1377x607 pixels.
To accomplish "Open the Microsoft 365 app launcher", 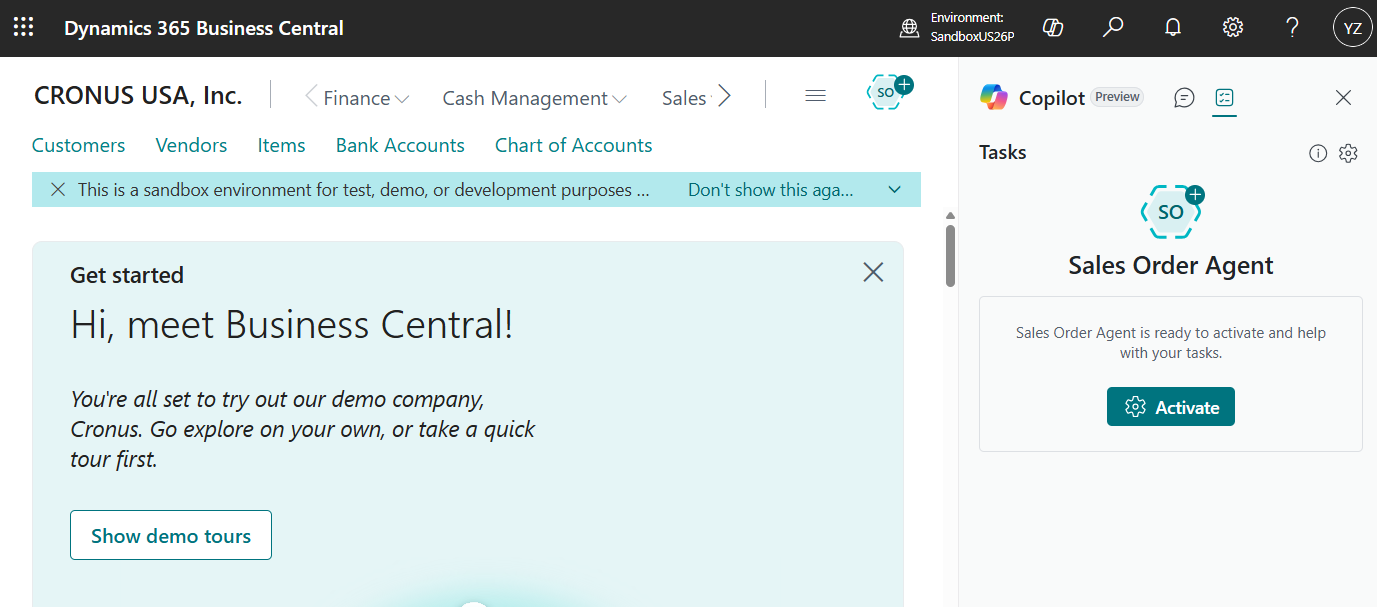I will pyautogui.click(x=22, y=27).
